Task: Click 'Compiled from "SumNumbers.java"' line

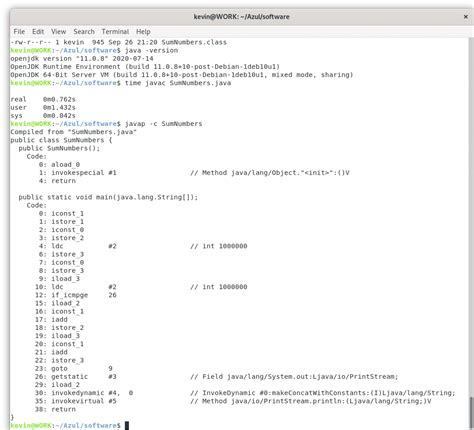Action: pos(73,132)
